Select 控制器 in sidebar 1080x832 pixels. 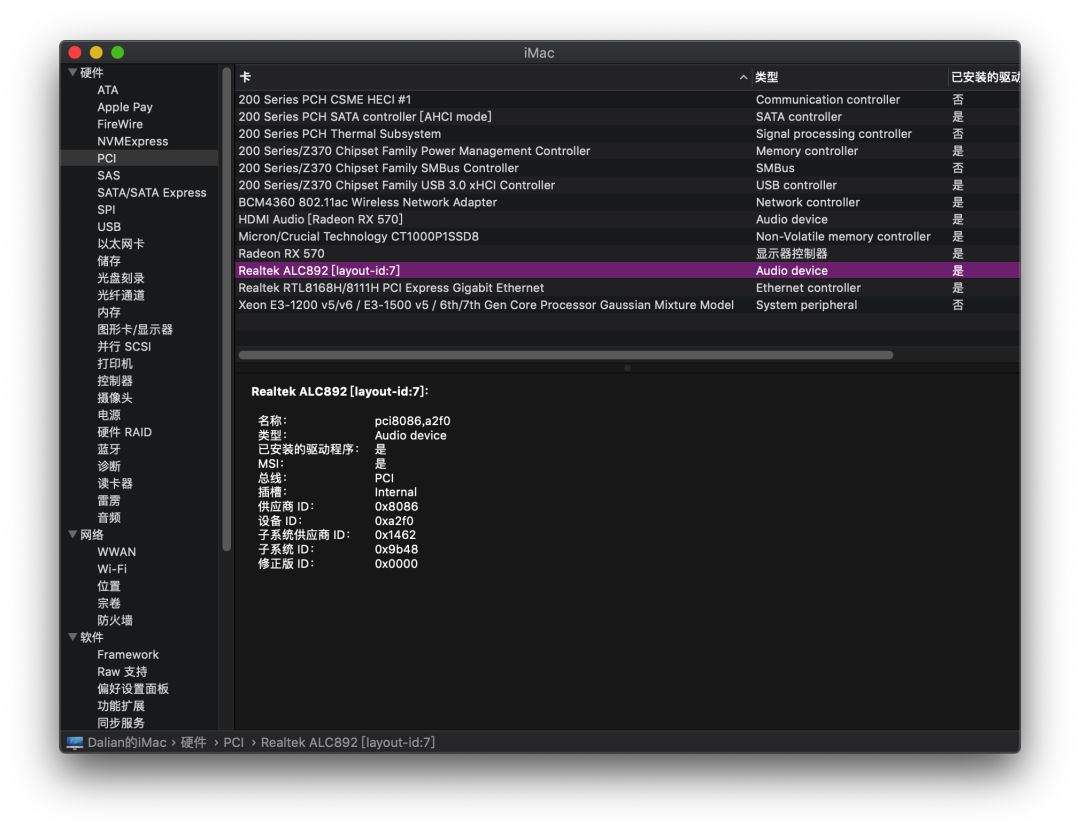pos(114,381)
